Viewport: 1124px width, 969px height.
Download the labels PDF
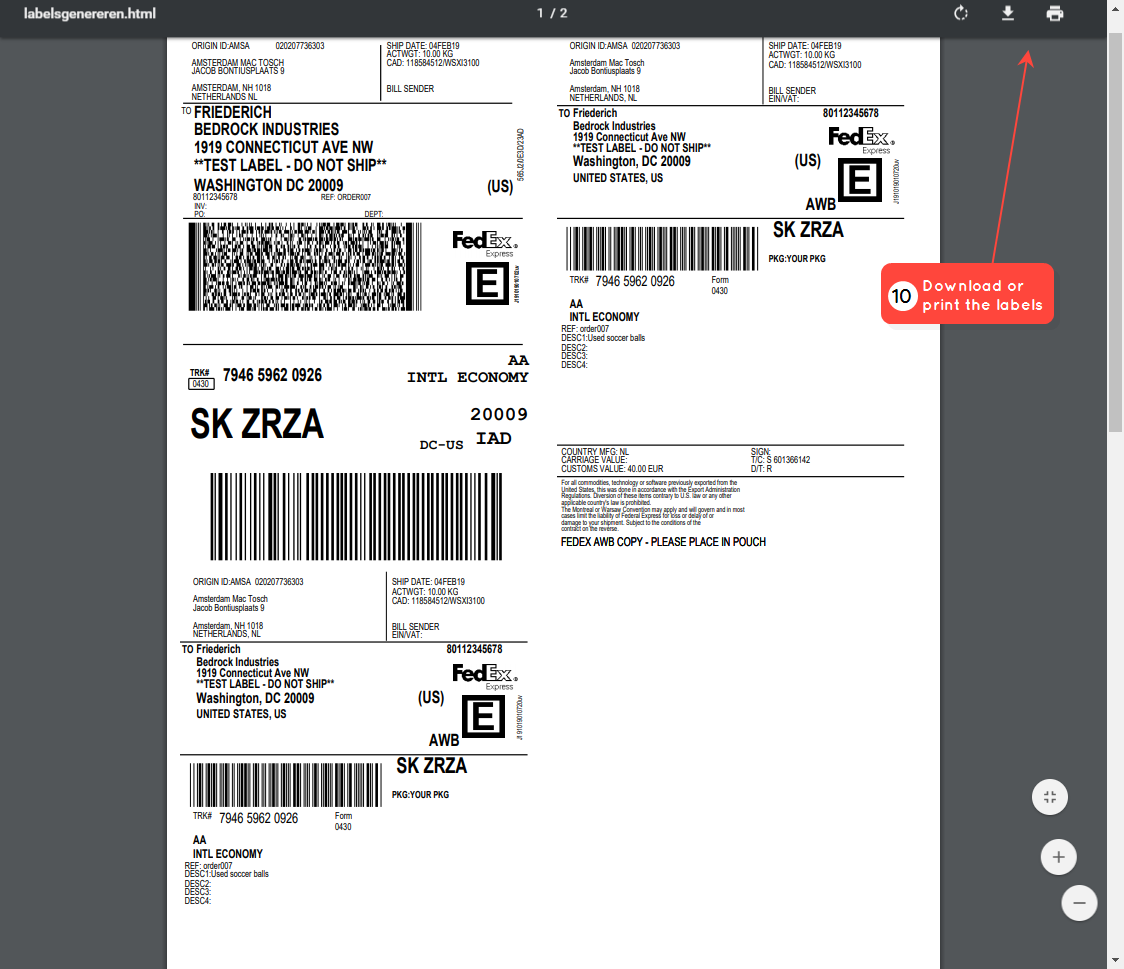(1008, 13)
